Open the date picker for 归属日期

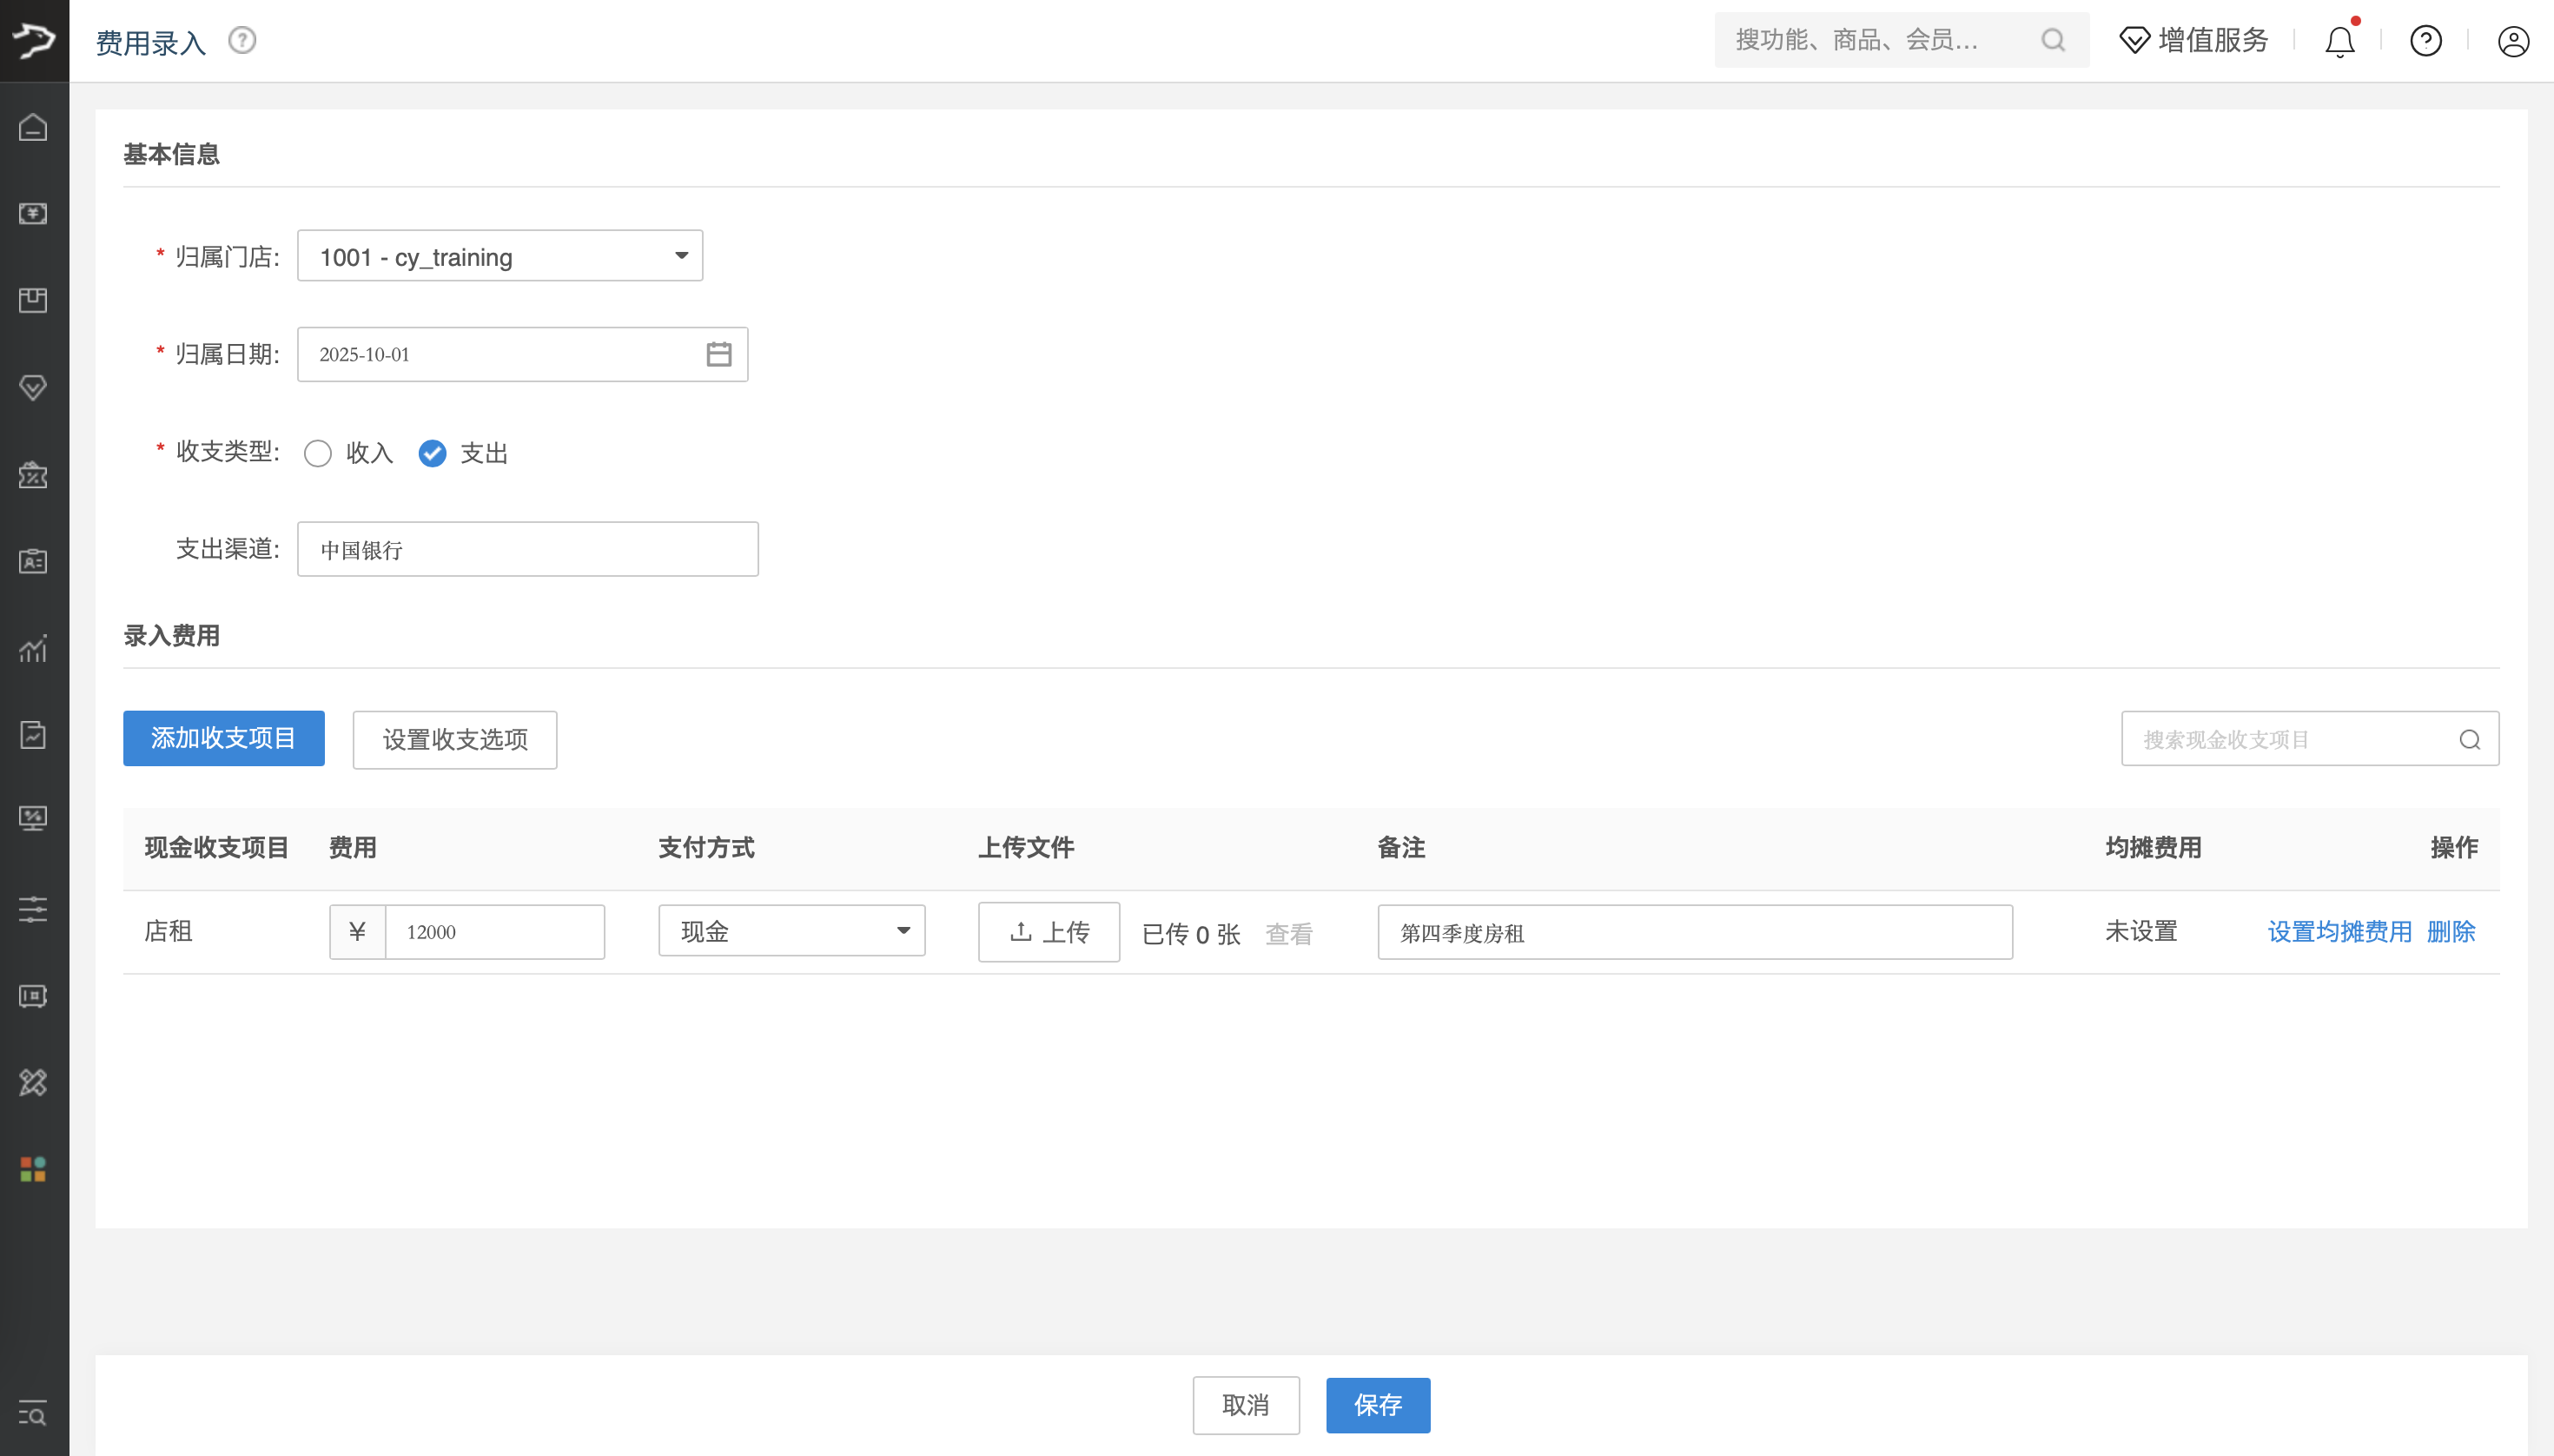coord(718,353)
